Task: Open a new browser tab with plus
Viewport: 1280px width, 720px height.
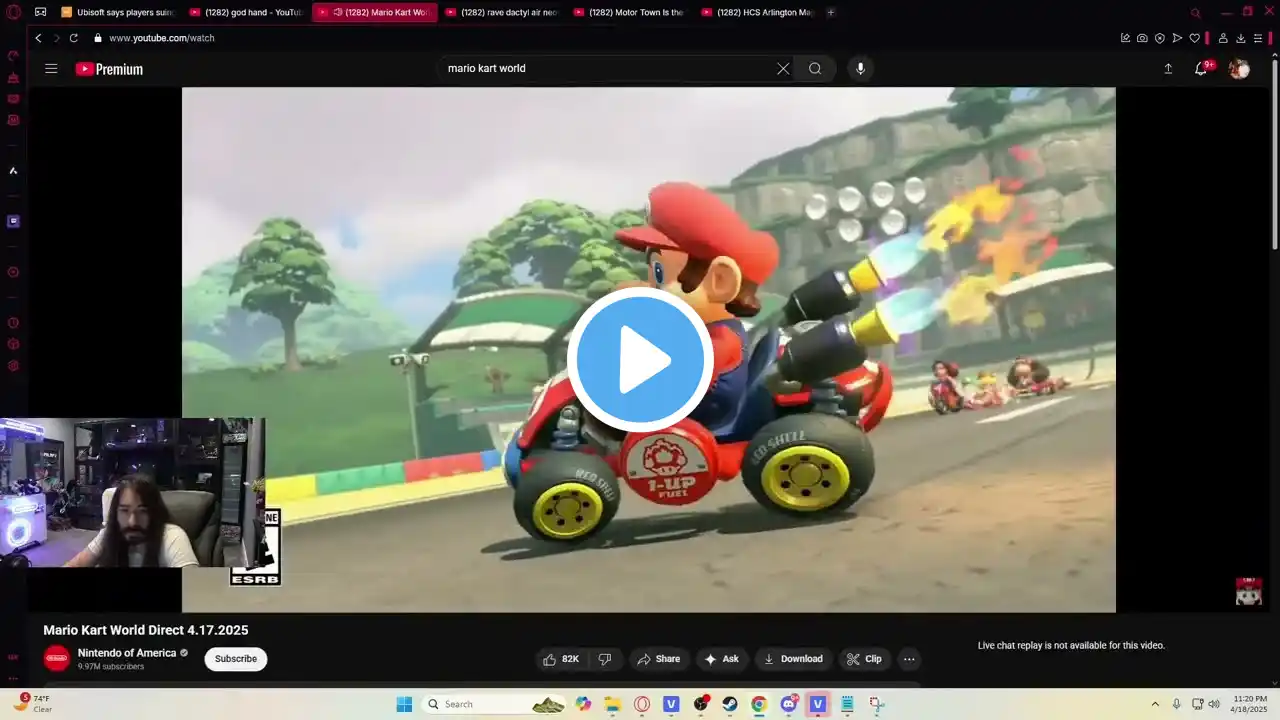Action: [831, 12]
